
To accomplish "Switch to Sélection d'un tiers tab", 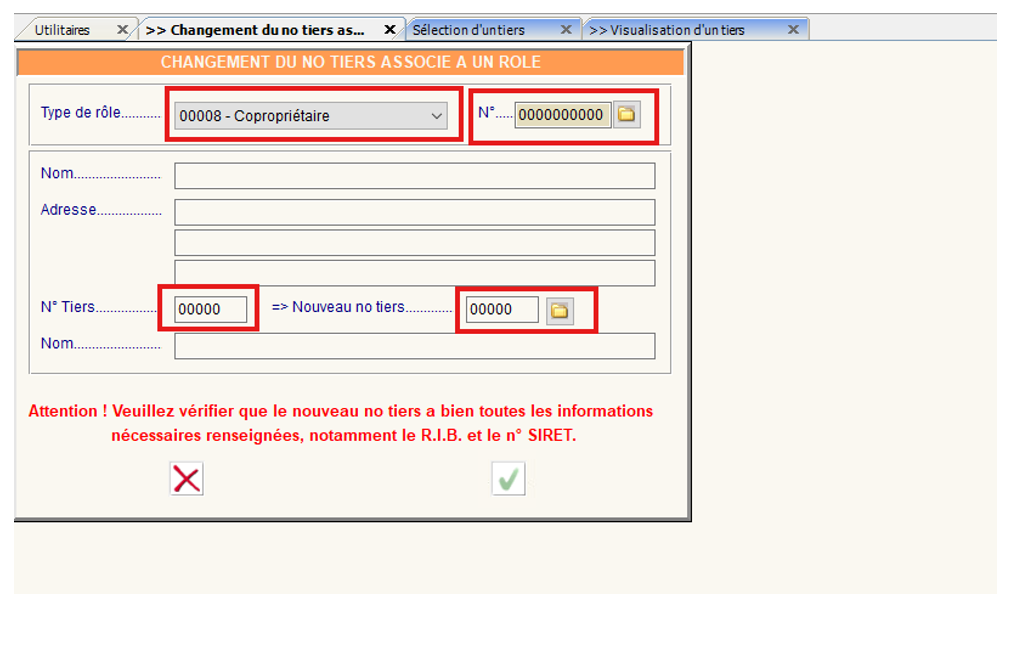I will click(x=469, y=30).
